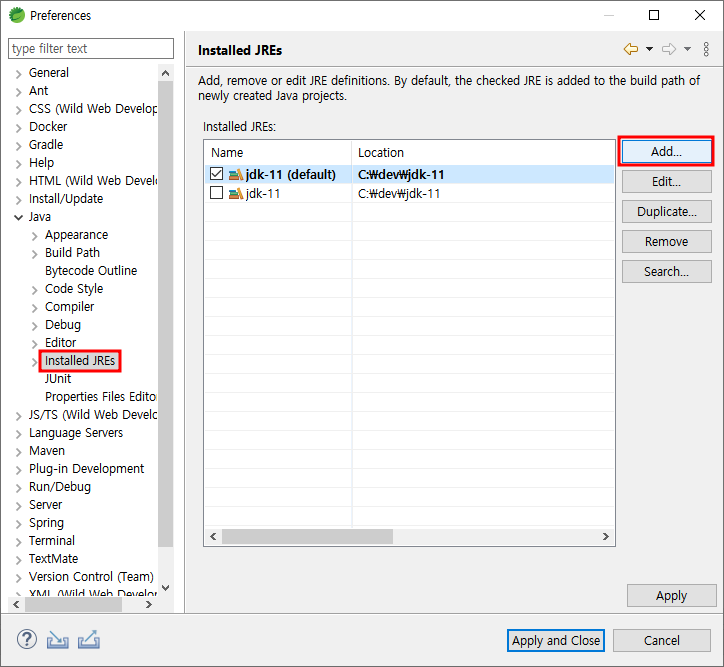
Task: Click the Remove button
Action: pyautogui.click(x=666, y=241)
